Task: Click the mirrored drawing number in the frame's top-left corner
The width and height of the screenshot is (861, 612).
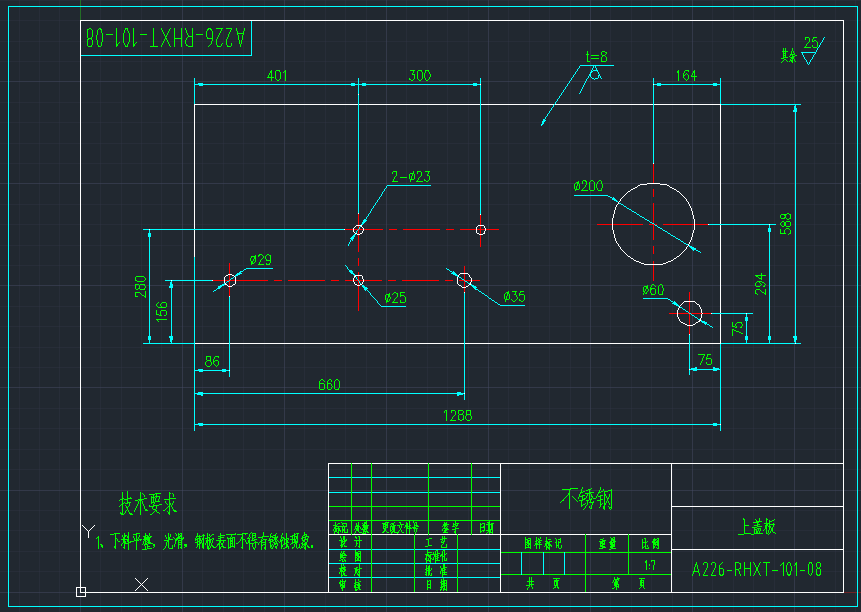Action: click(x=166, y=38)
